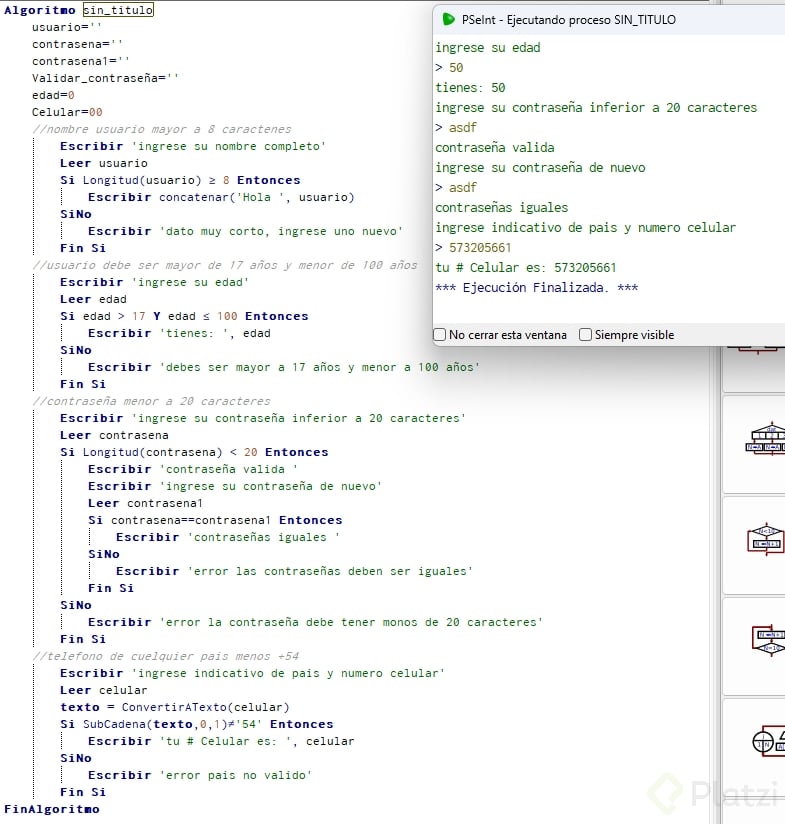Click the output line 'tienes: 50'
This screenshot has width=785, height=824.
[x=470, y=88]
